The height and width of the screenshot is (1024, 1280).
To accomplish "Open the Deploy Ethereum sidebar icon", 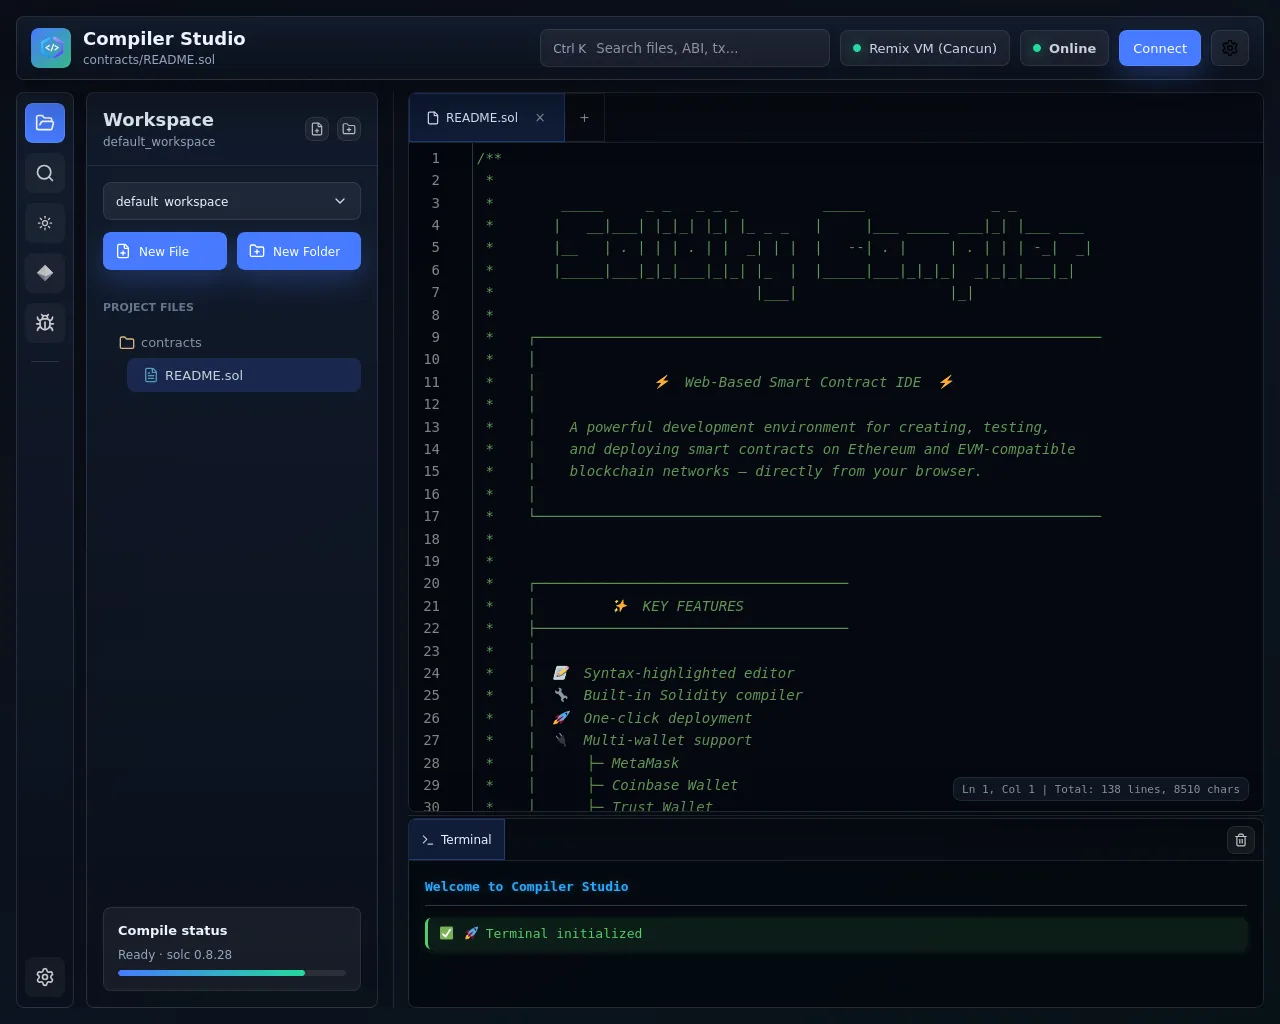I will pyautogui.click(x=45, y=273).
